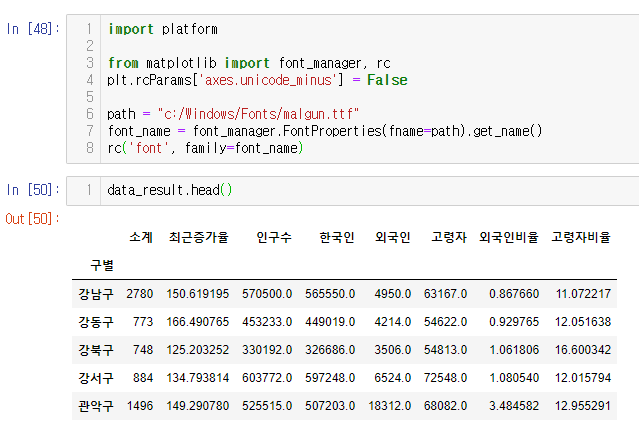Place cursor on the rc('font', family=font_name) line

(204, 148)
